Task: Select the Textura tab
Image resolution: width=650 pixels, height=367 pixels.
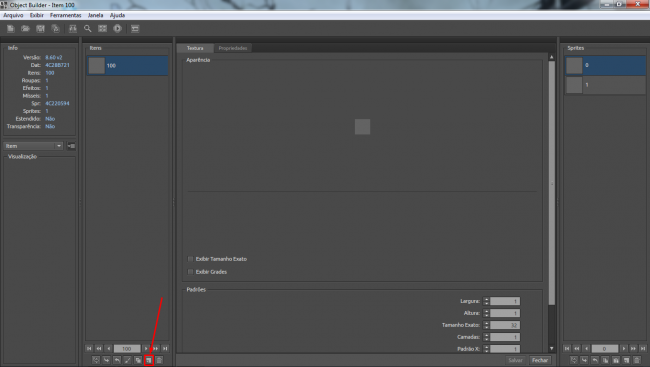Action: 195,48
